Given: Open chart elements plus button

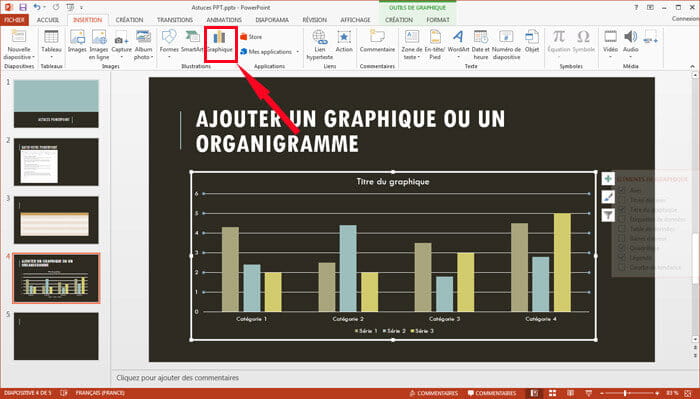Looking at the screenshot, I should [608, 179].
